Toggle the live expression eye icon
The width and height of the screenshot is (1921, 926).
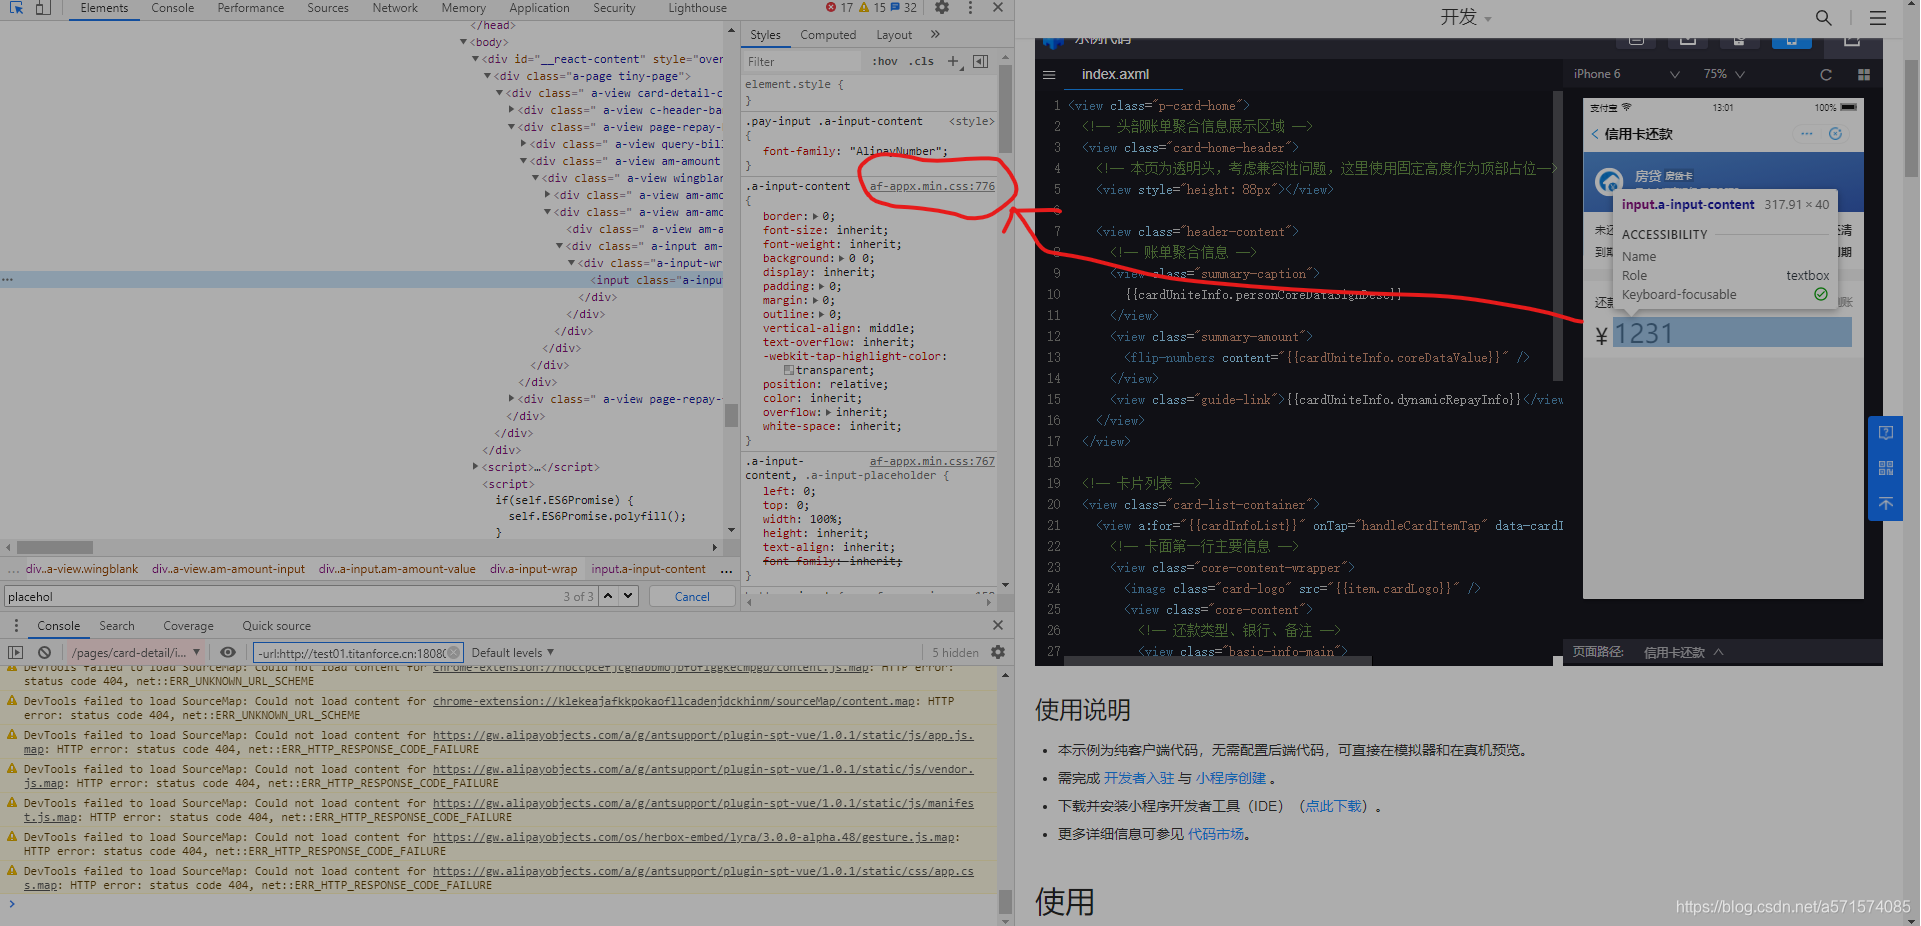tap(228, 652)
